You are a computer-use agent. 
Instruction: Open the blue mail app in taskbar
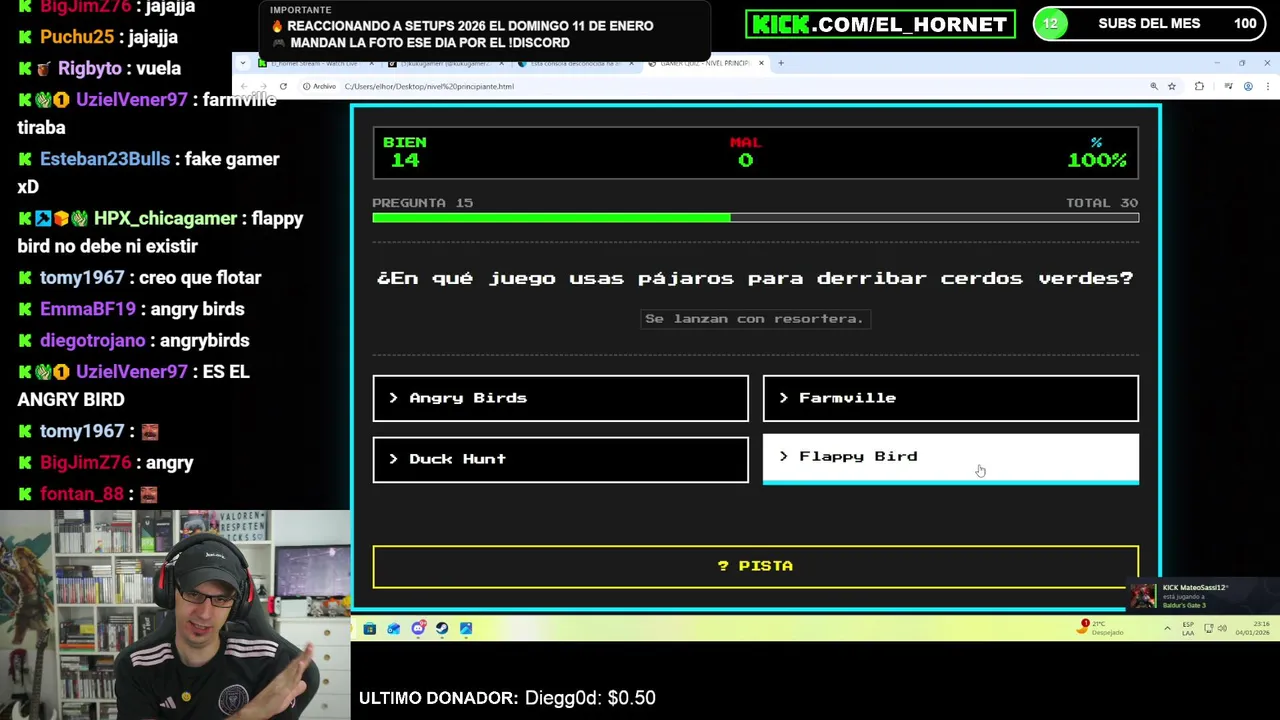coord(393,628)
